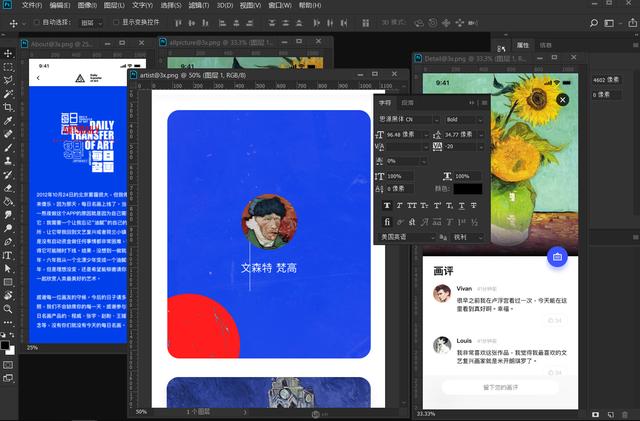Viewport: 640px width, 421px height.
Task: Open the 滤镜(T) menu
Action: [198, 5]
